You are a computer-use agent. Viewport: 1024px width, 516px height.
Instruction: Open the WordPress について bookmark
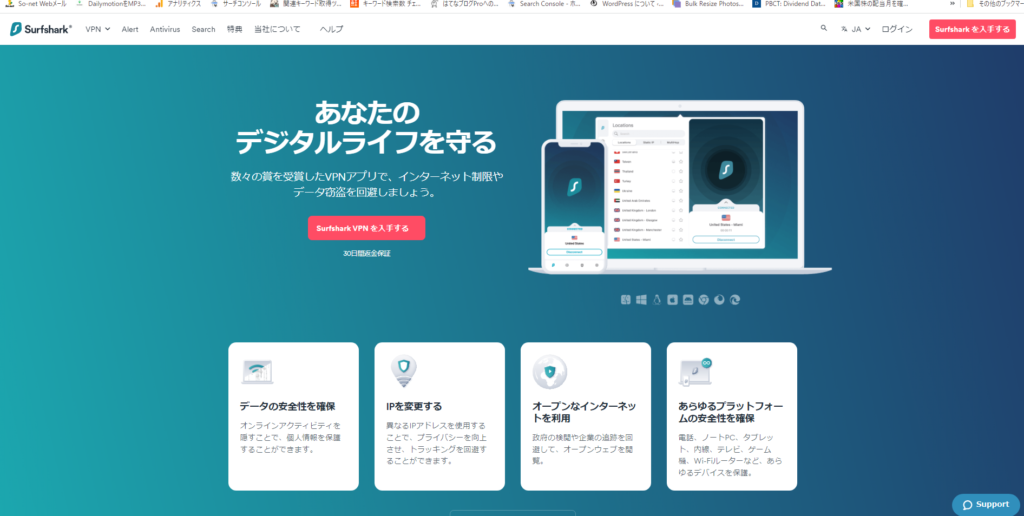coord(626,4)
